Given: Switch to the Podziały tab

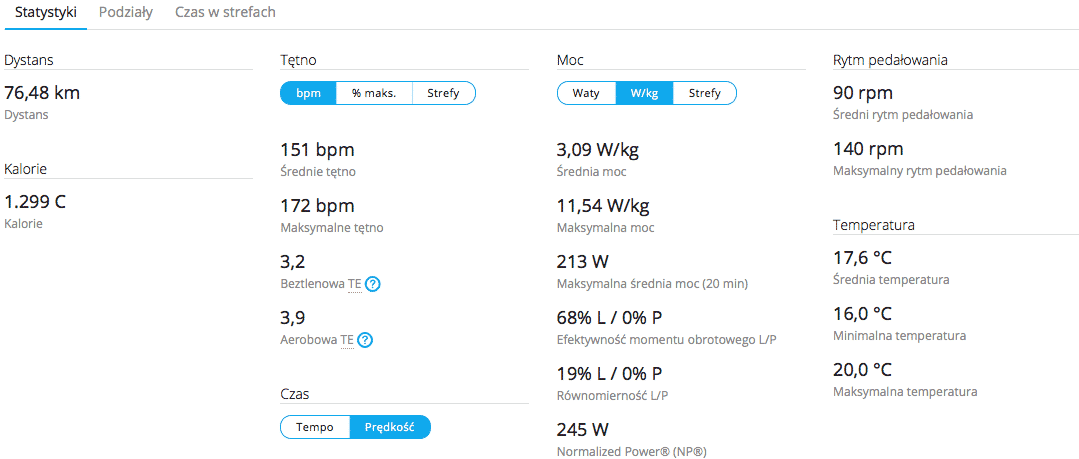Looking at the screenshot, I should click(x=126, y=13).
